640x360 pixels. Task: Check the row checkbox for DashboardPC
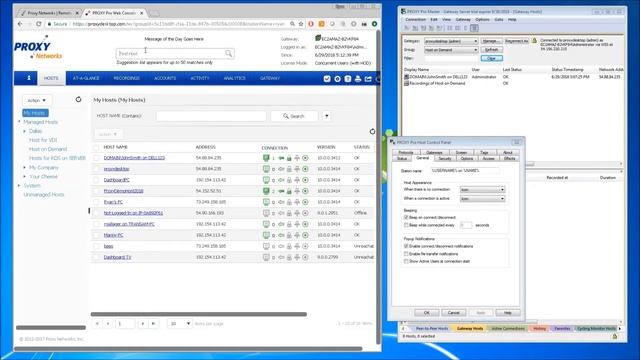(96, 180)
